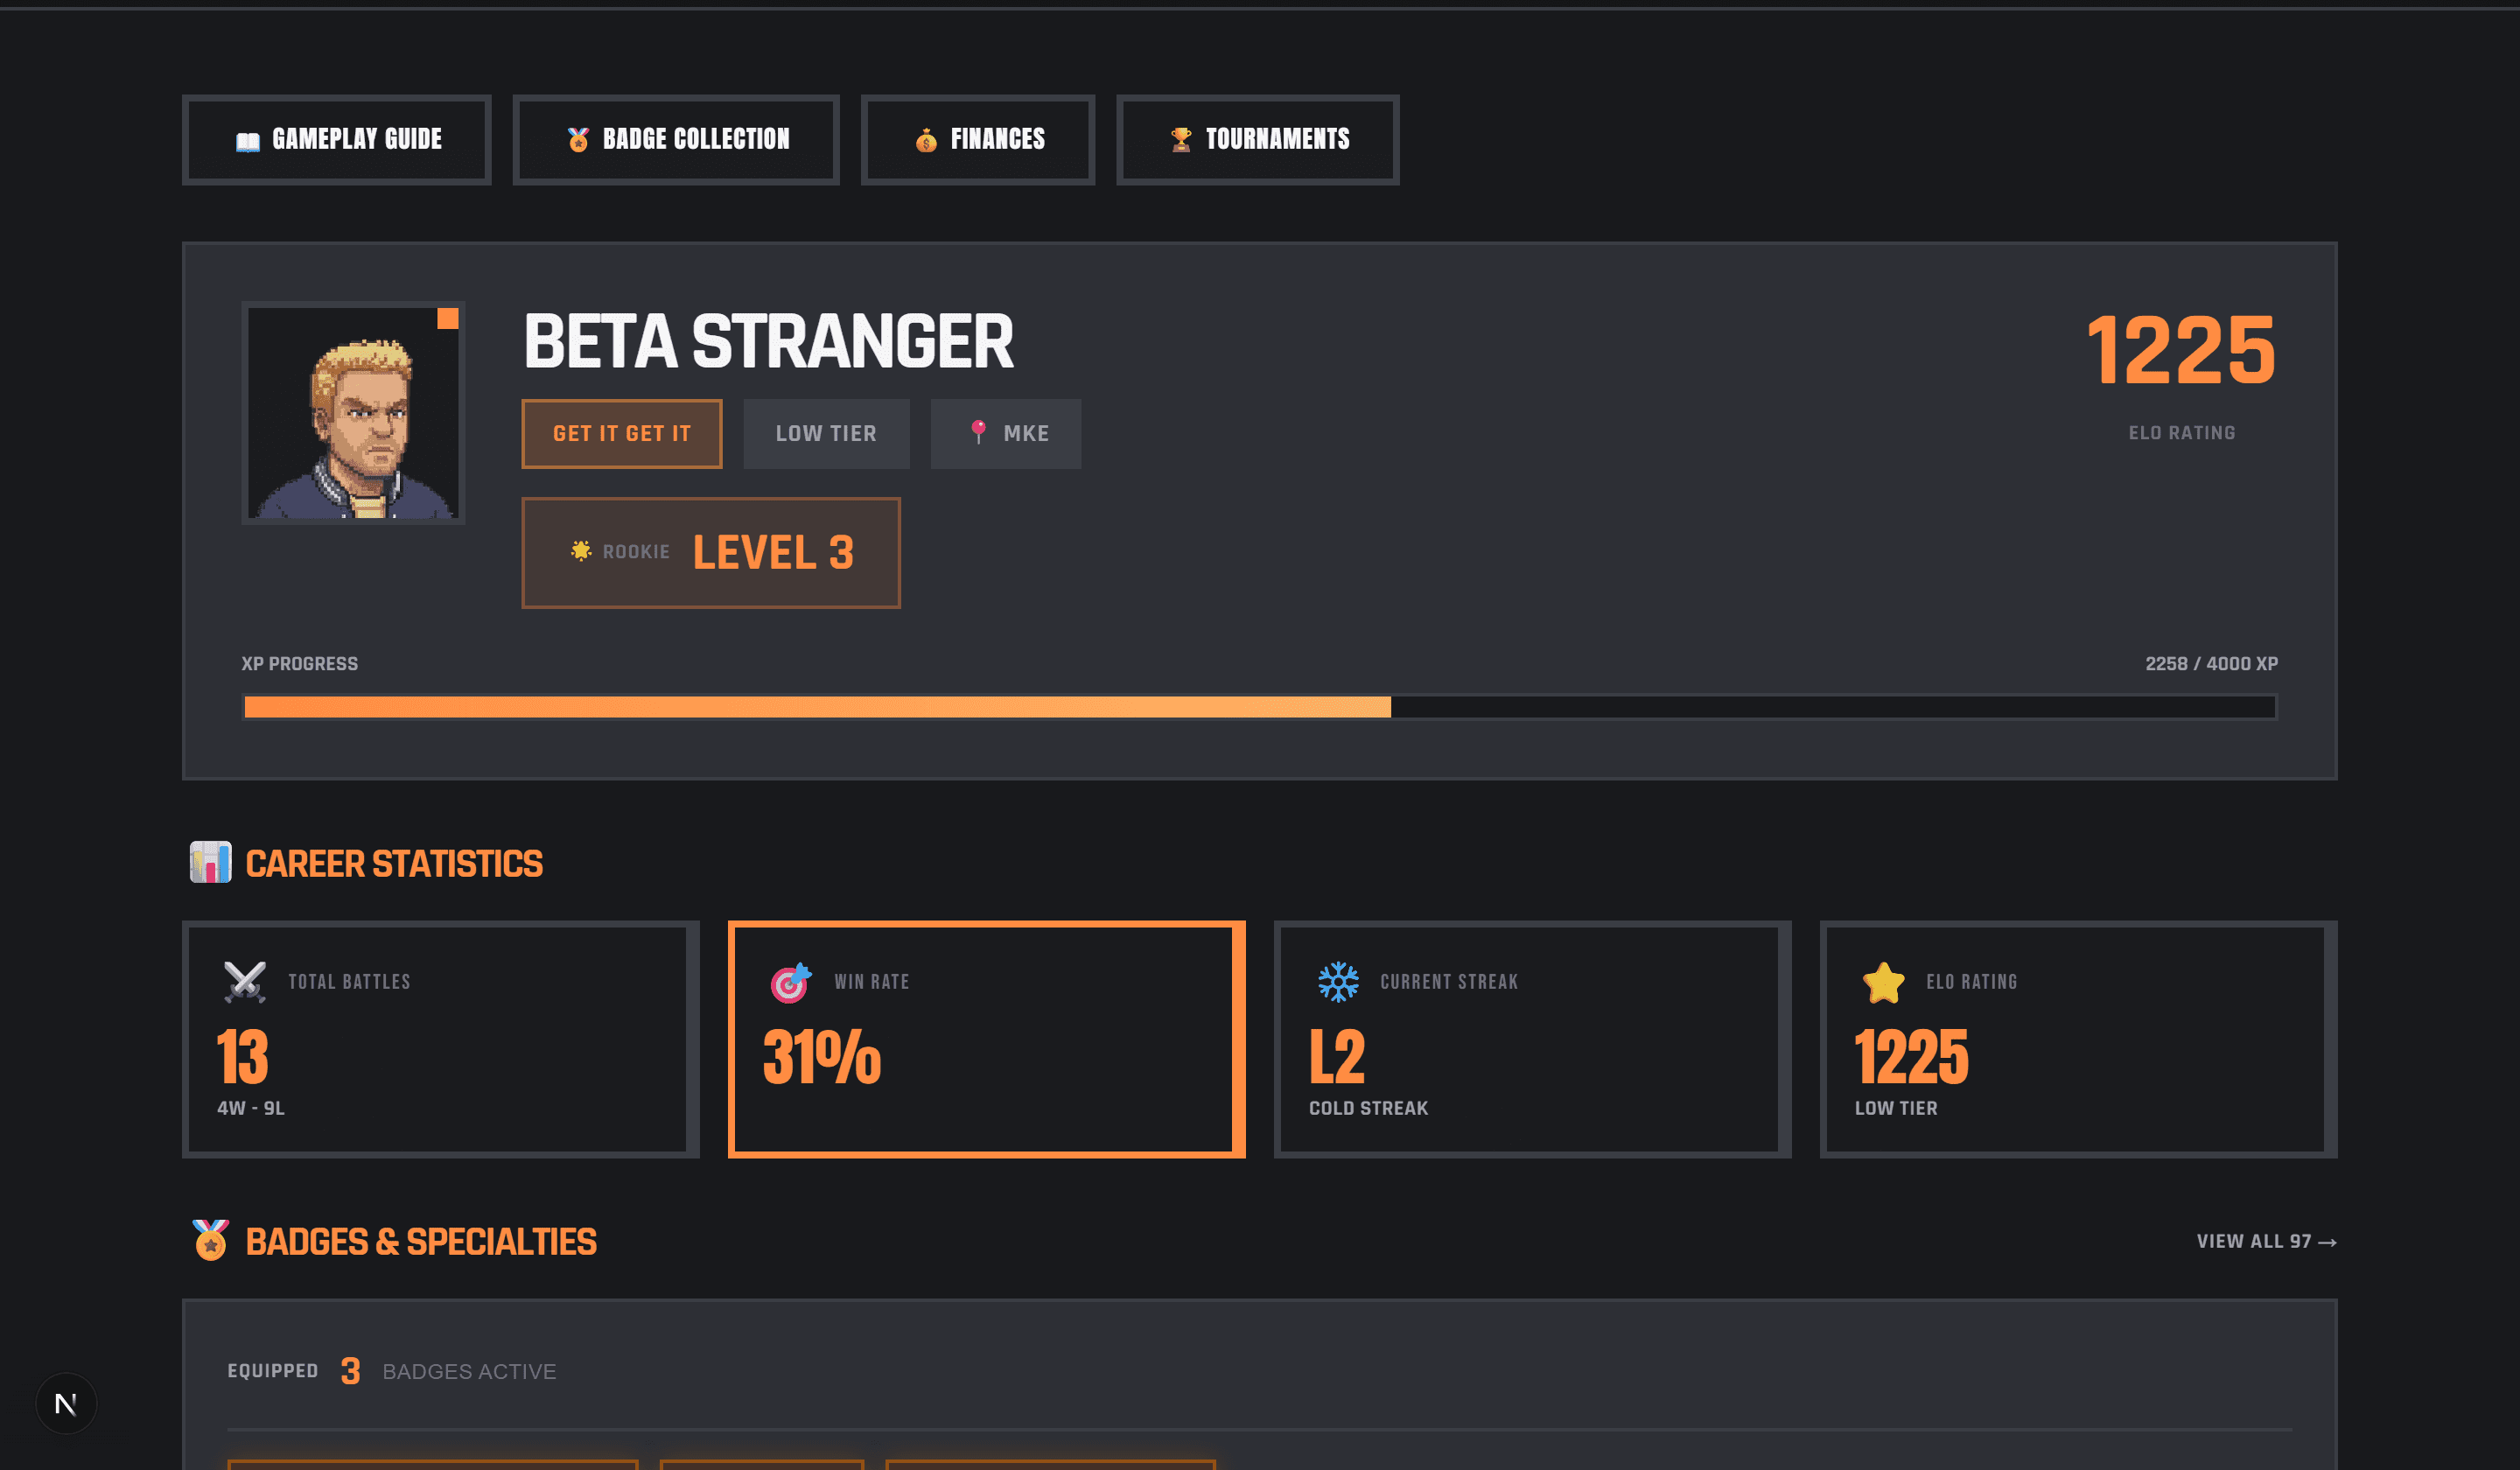Switch to the Tournaments tab
Viewport: 2520px width, 1470px height.
click(1257, 139)
